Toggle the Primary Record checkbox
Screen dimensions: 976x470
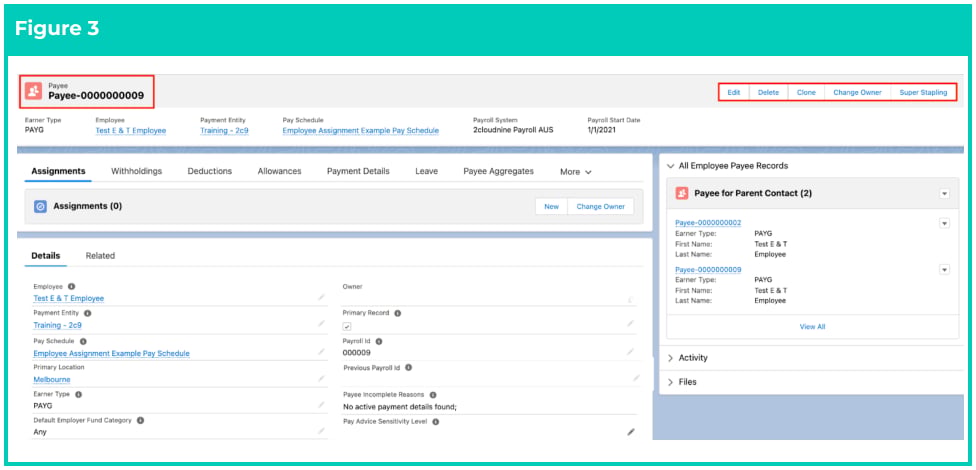pos(347,326)
